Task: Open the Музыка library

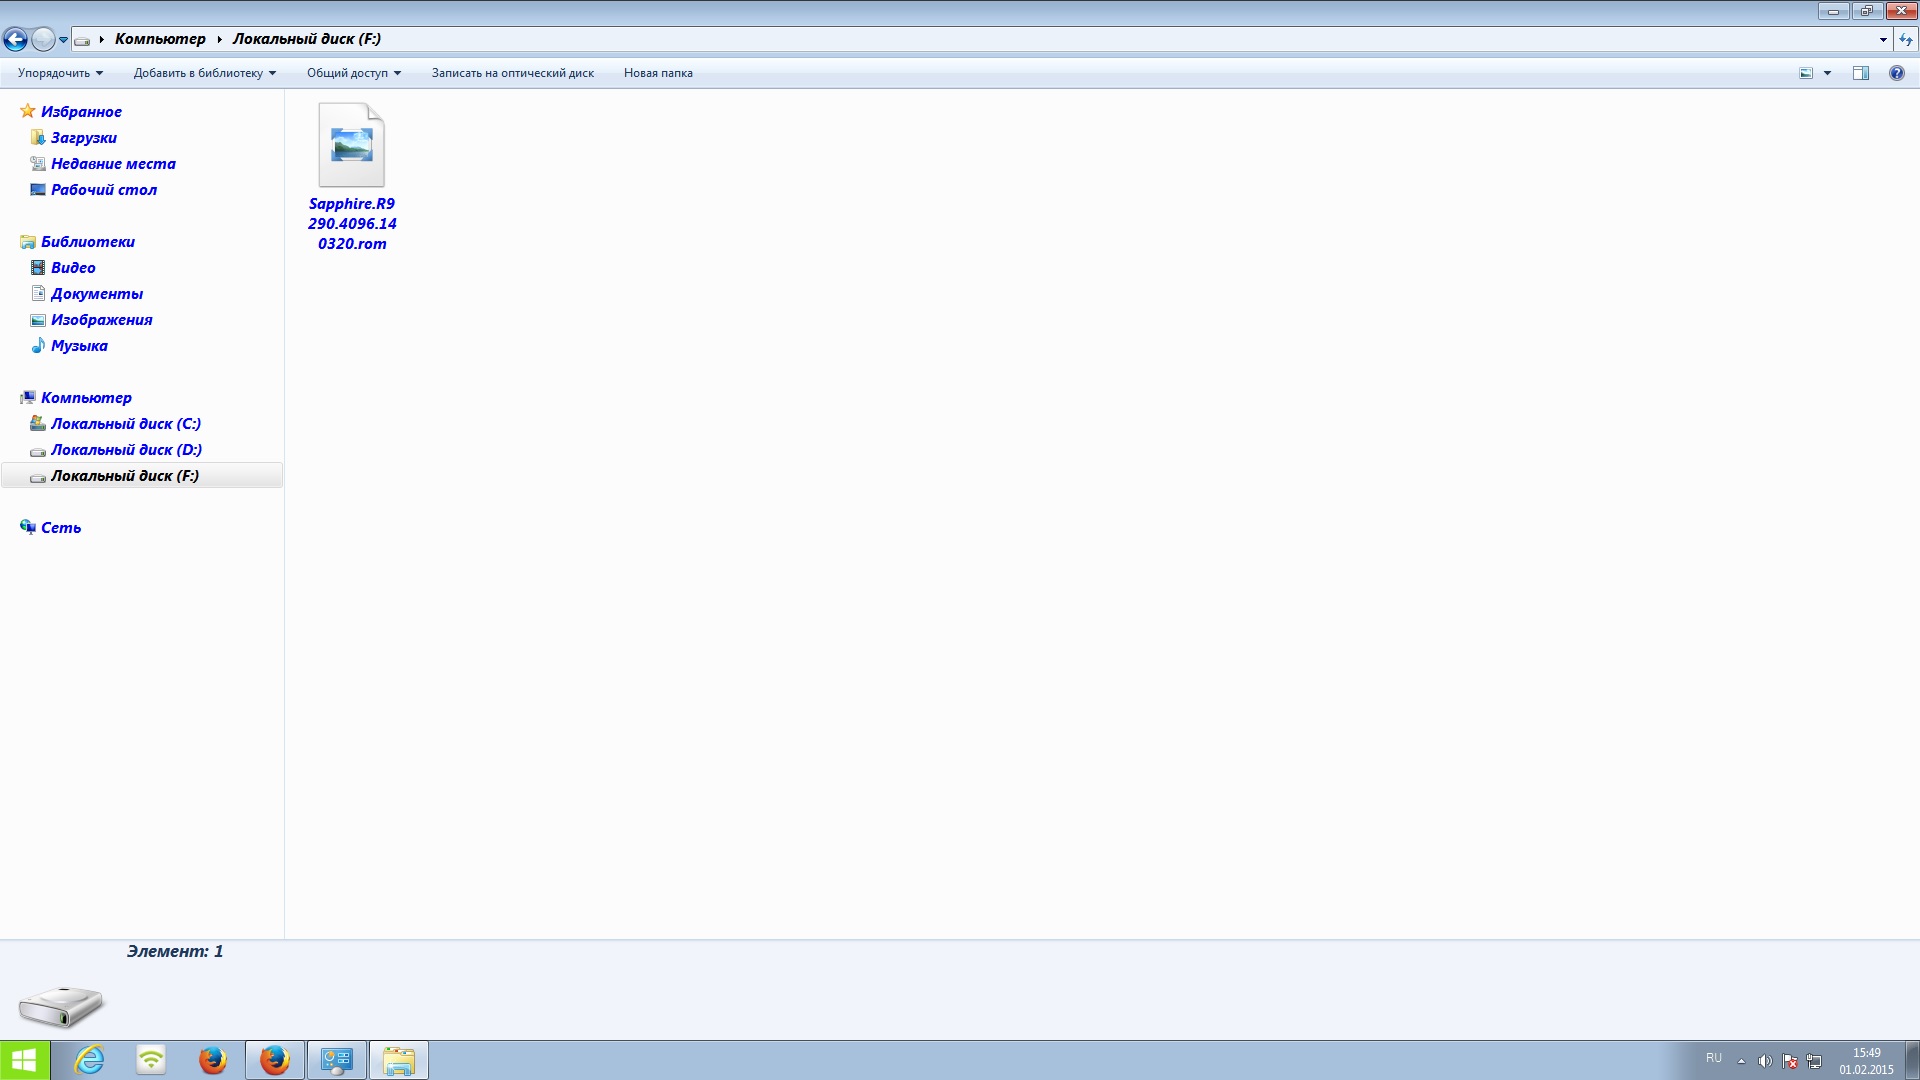Action: click(x=79, y=346)
